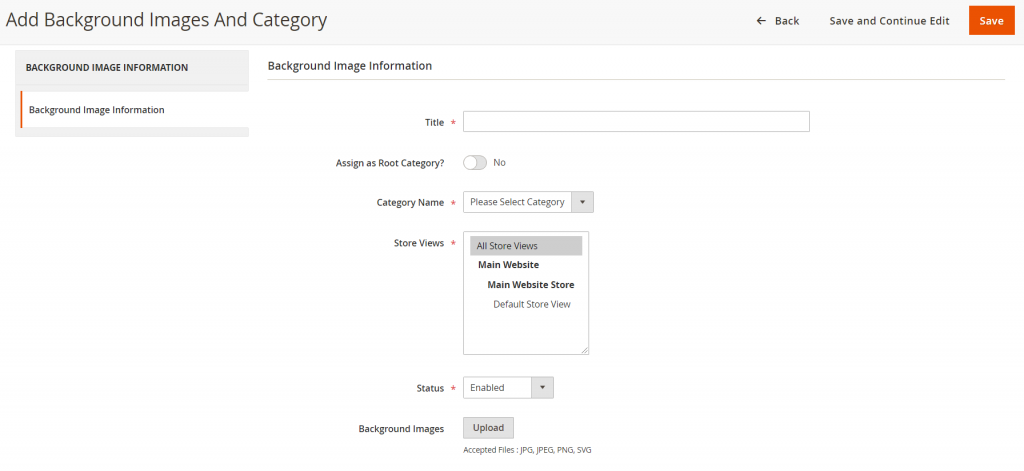Viewport: 1024px width, 471px height.
Task: Click the back arrow icon
Action: [761, 21]
